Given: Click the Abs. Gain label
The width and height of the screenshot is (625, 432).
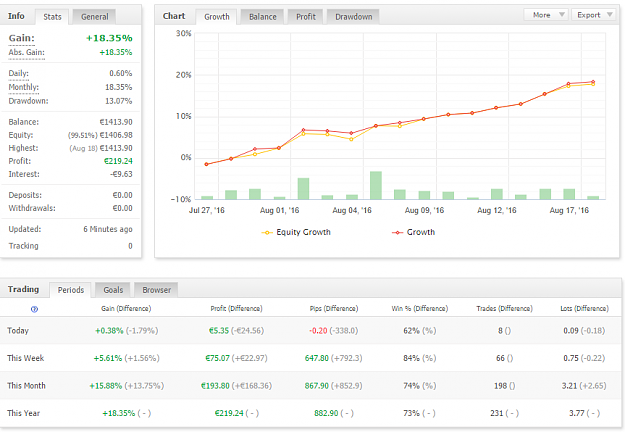Looking at the screenshot, I should point(26,52).
